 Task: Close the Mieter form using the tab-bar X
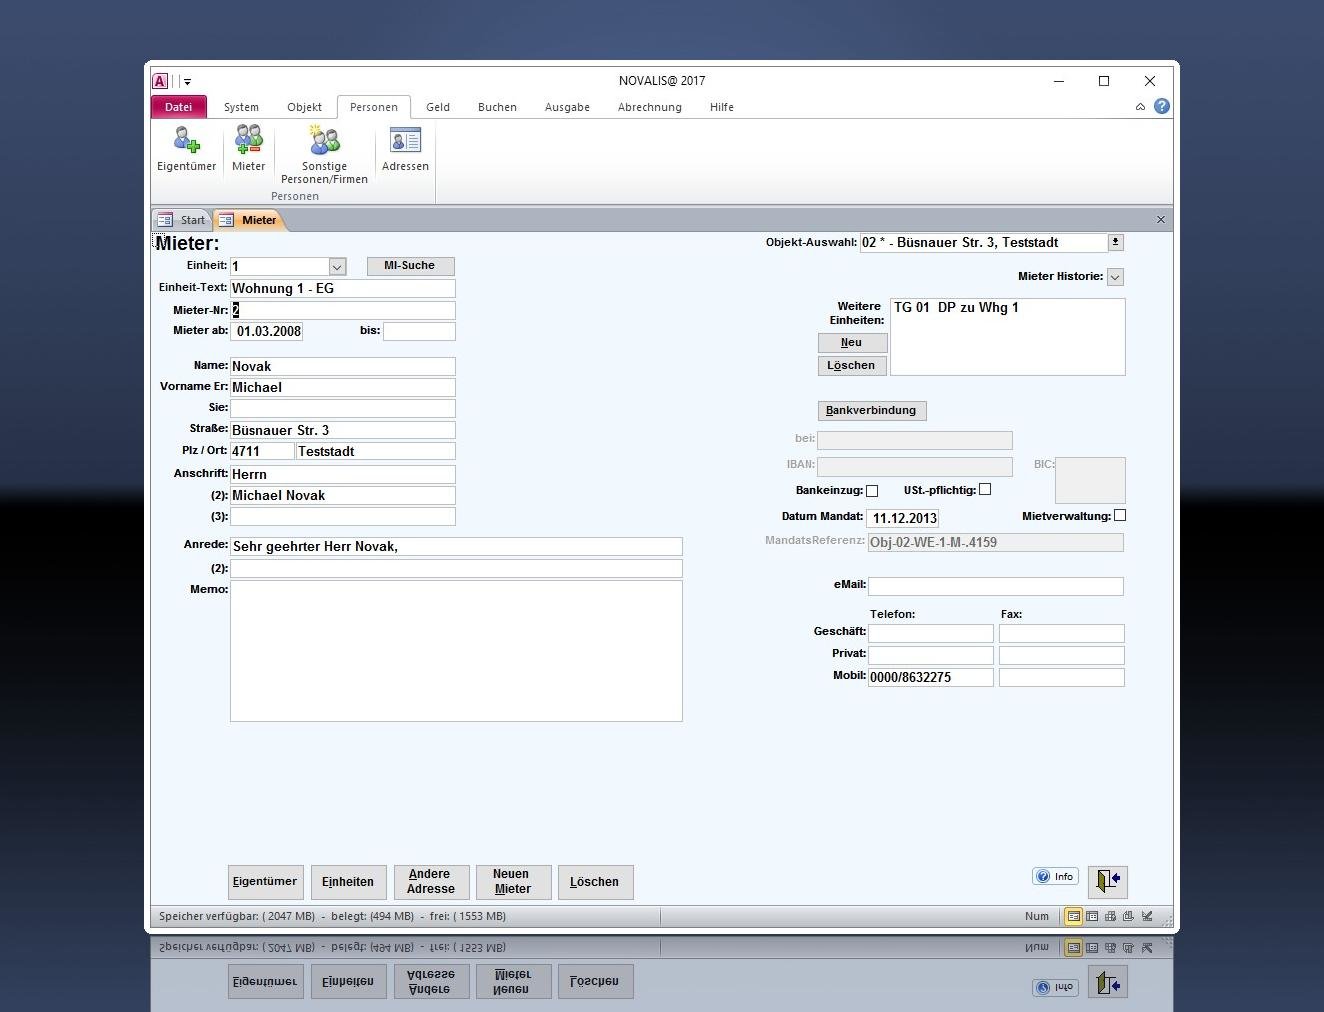(1160, 220)
